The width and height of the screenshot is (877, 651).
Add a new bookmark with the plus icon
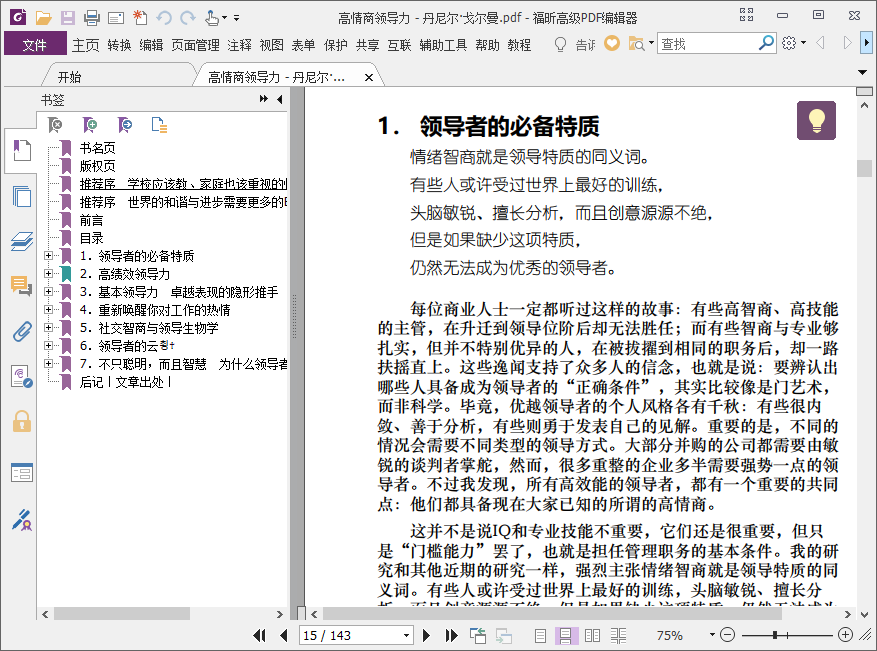coord(89,125)
